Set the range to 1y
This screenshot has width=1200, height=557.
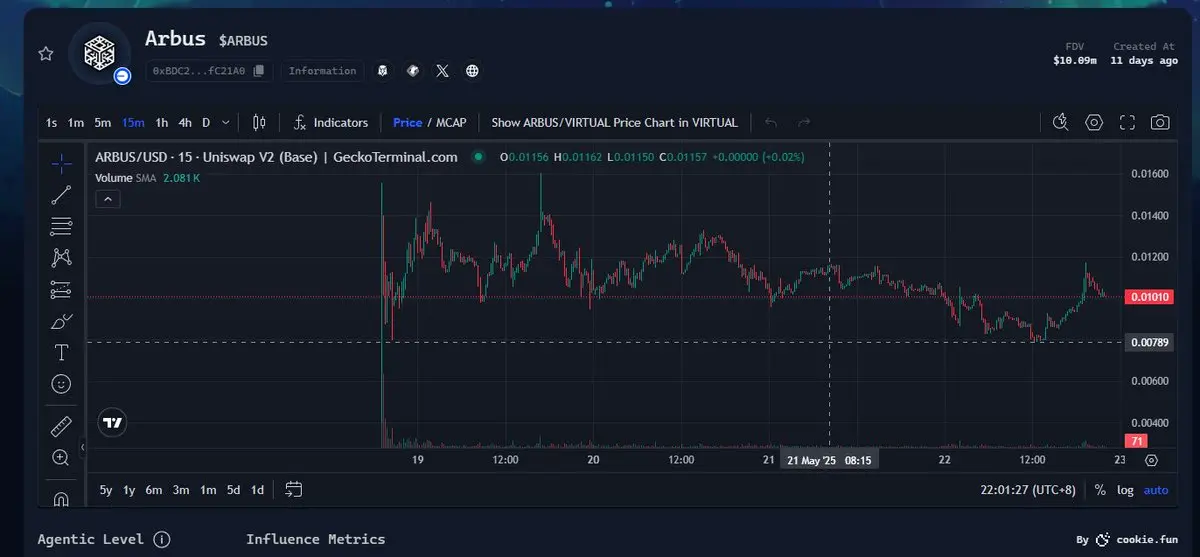(129, 490)
